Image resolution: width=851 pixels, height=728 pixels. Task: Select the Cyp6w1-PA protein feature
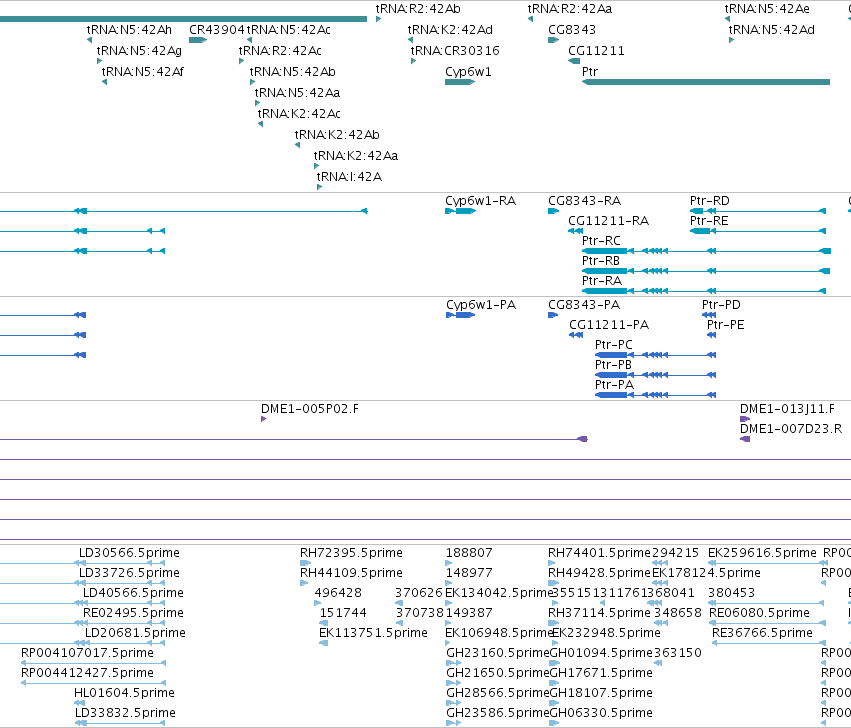click(x=460, y=315)
